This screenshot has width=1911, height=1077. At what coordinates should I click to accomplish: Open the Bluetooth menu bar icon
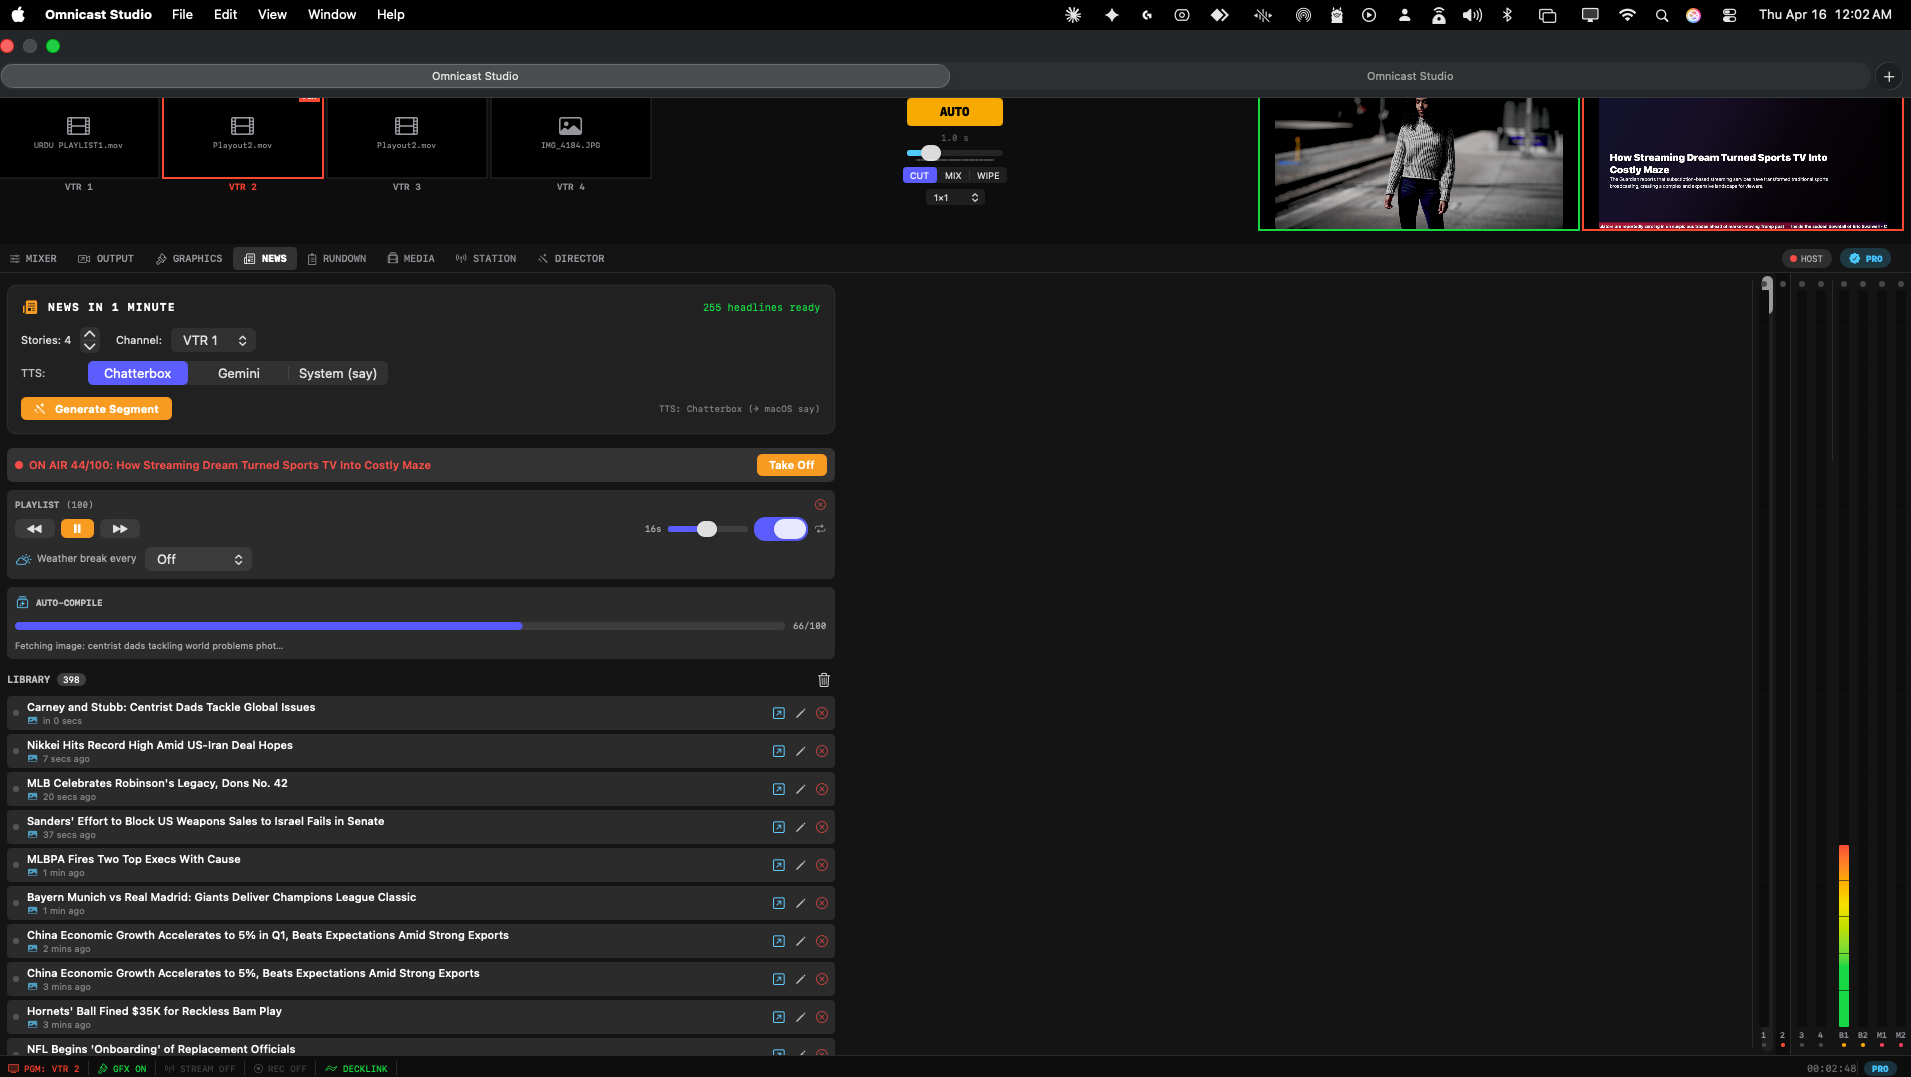click(1507, 15)
